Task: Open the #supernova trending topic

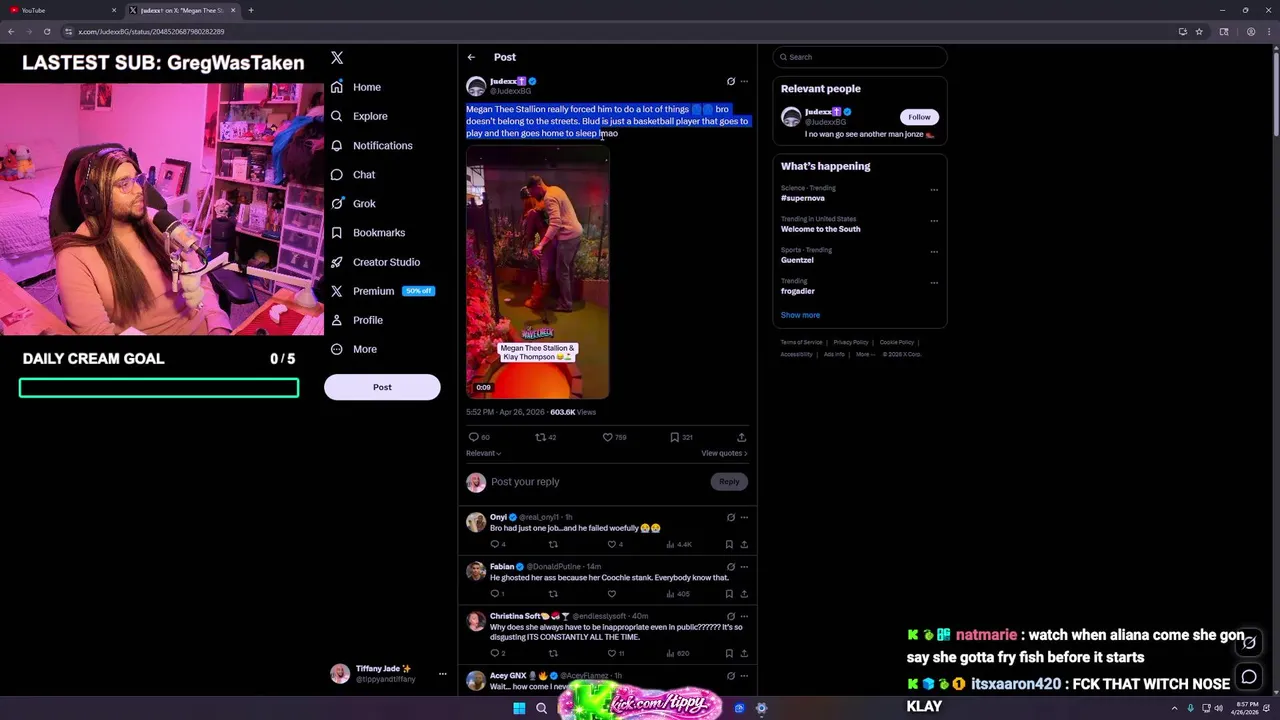Action: [803, 198]
